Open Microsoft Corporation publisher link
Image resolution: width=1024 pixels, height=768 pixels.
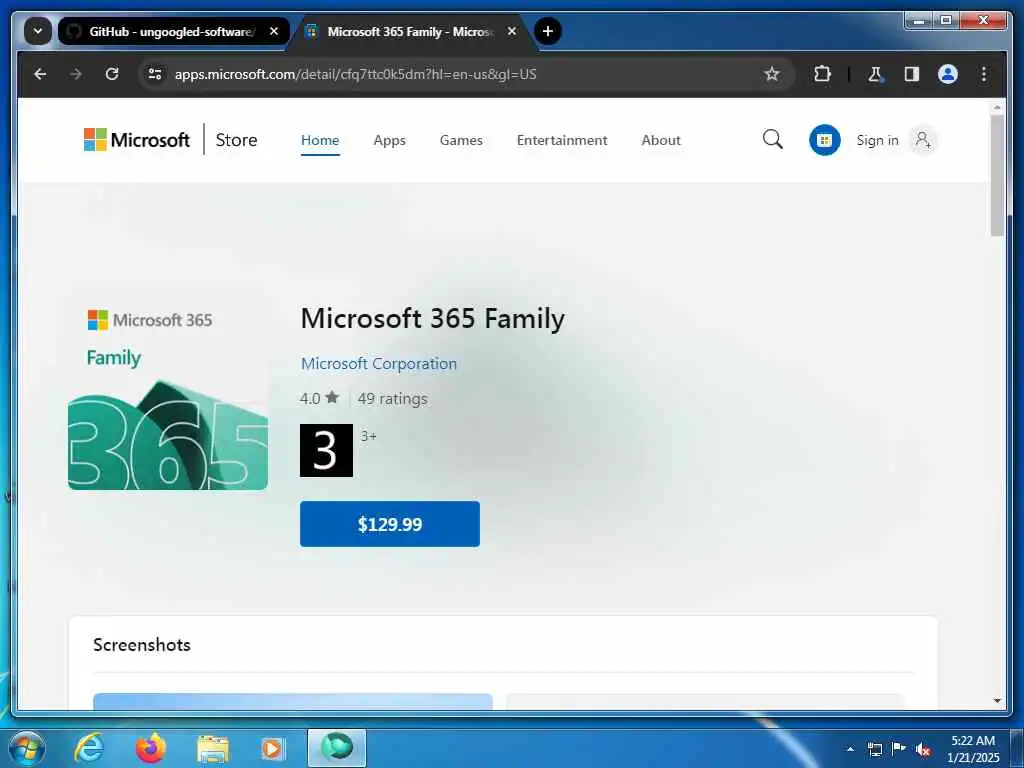click(379, 363)
